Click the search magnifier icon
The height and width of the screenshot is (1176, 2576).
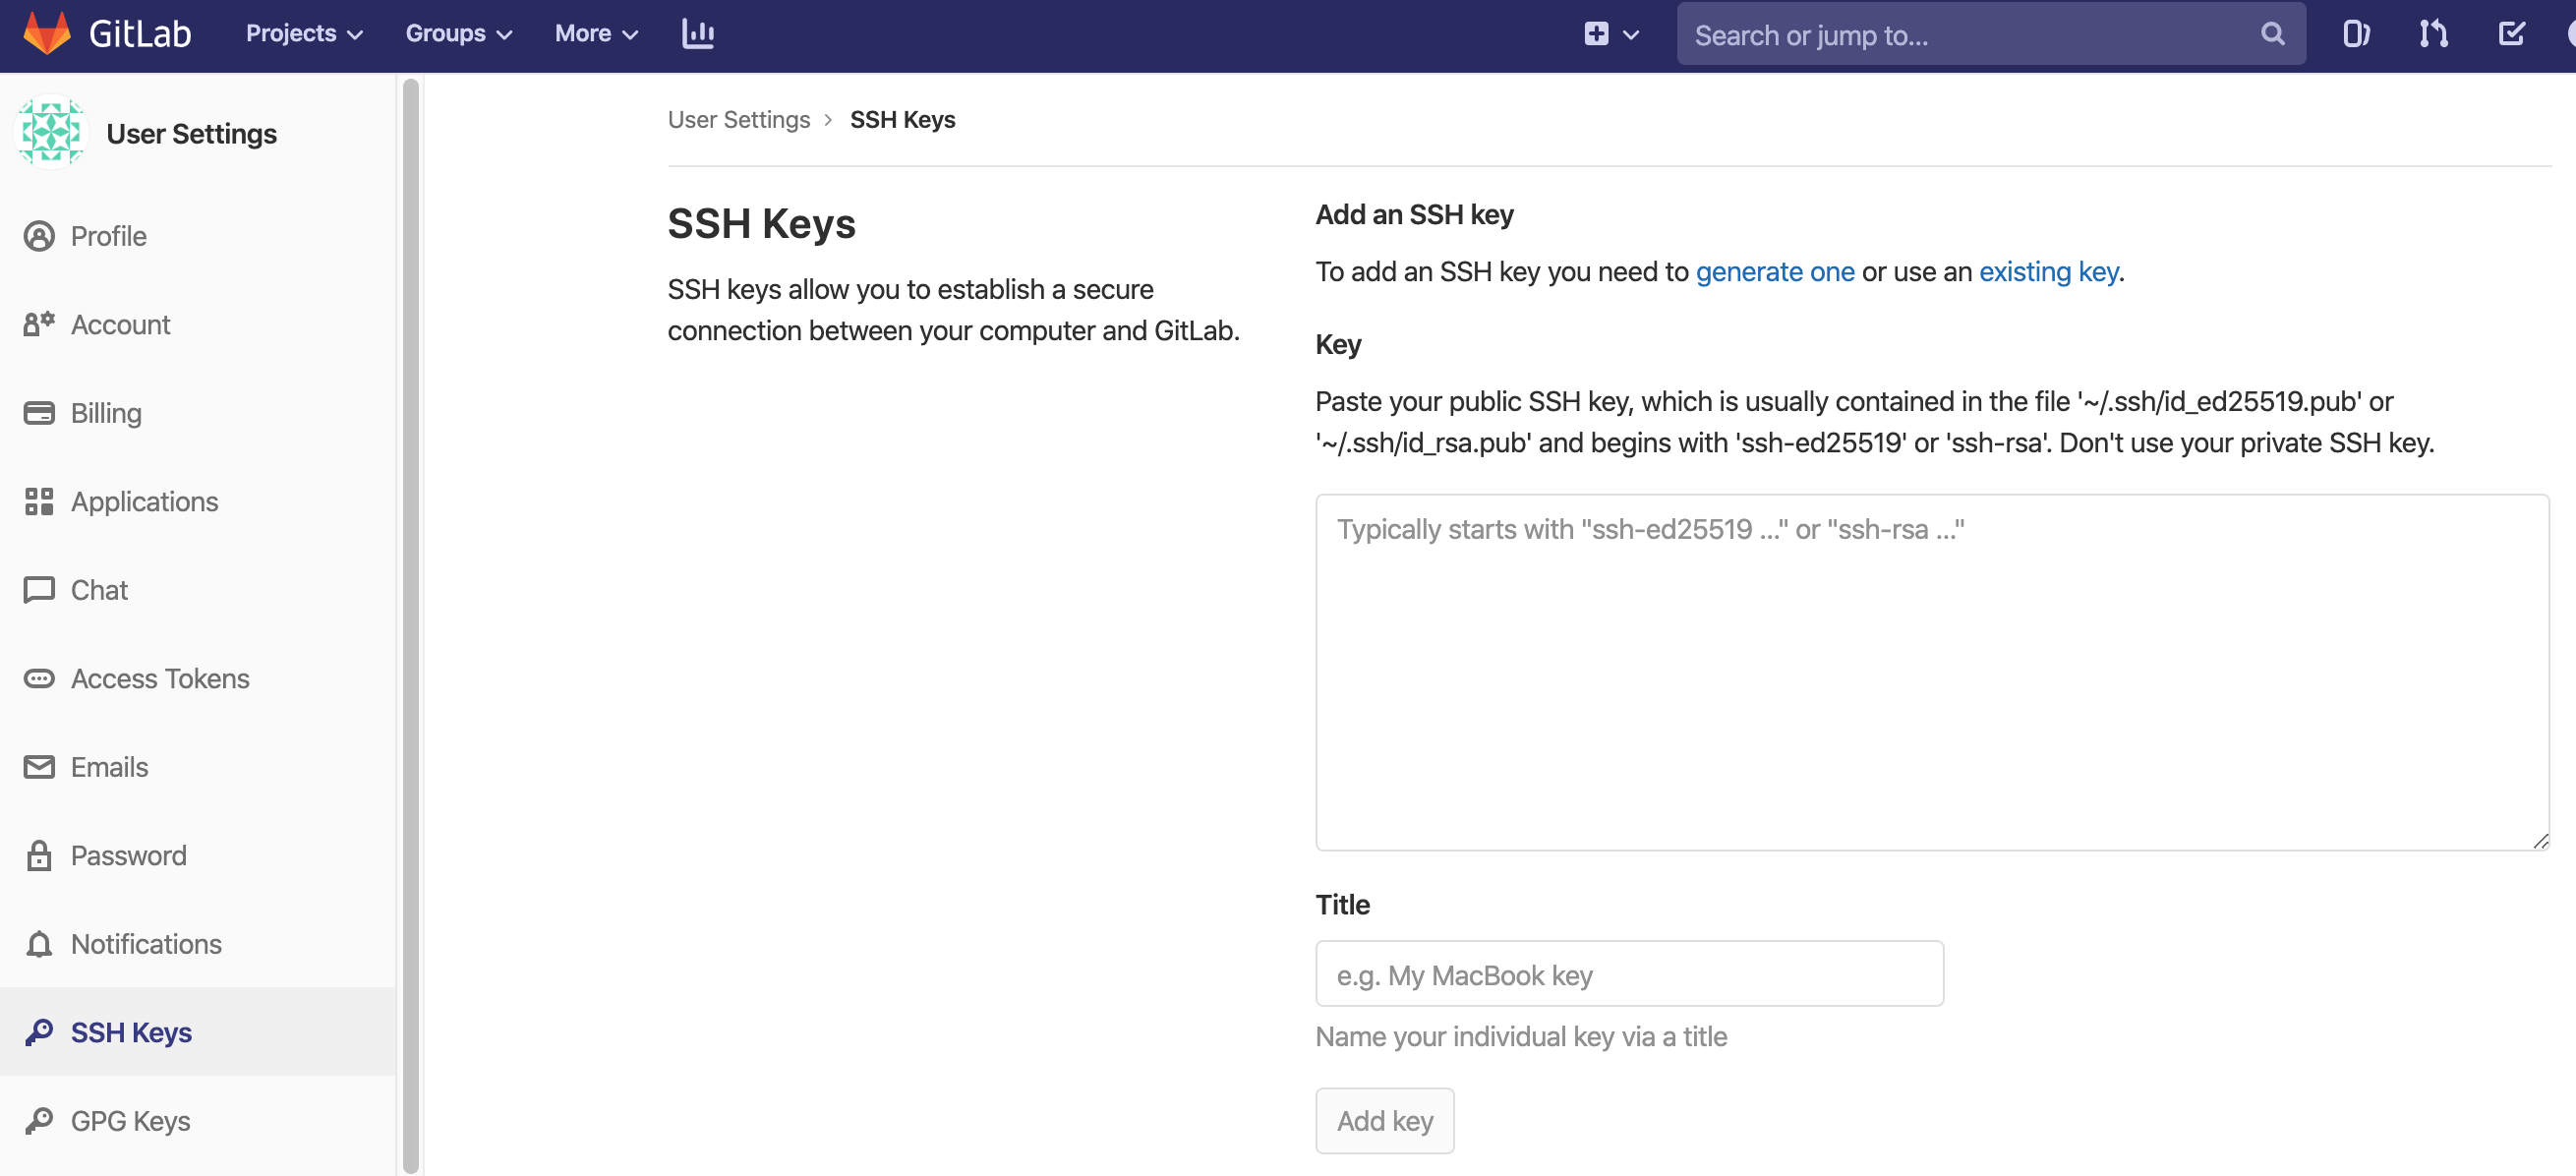[2272, 35]
